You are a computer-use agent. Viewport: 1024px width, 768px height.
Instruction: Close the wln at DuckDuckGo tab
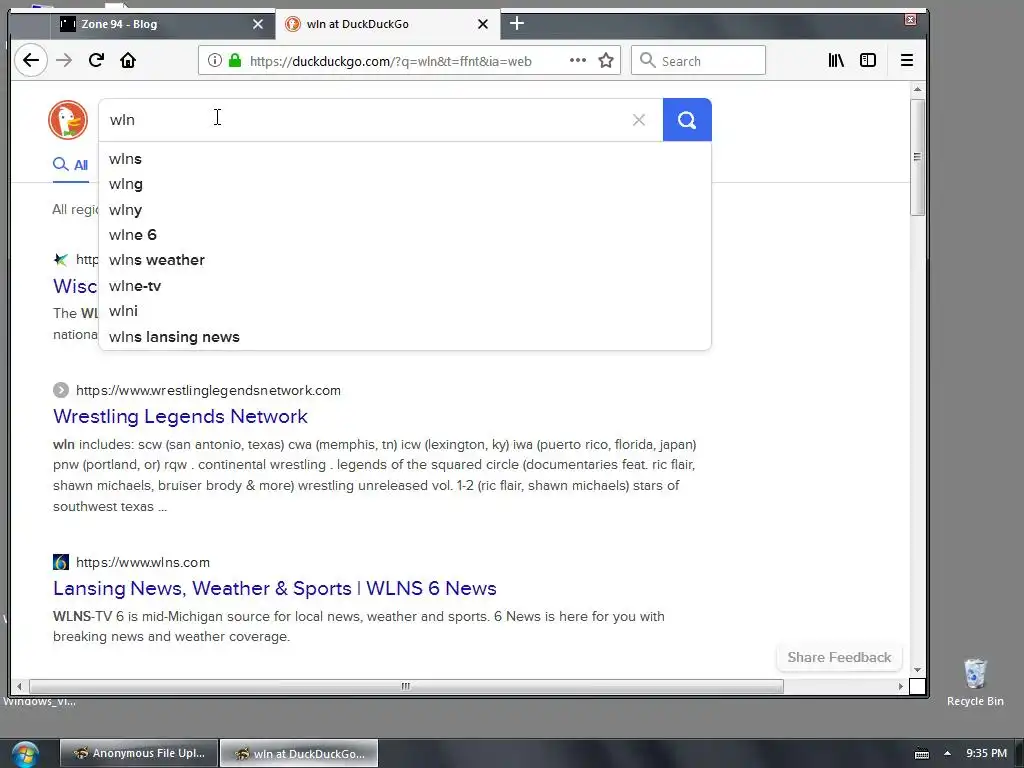click(483, 24)
